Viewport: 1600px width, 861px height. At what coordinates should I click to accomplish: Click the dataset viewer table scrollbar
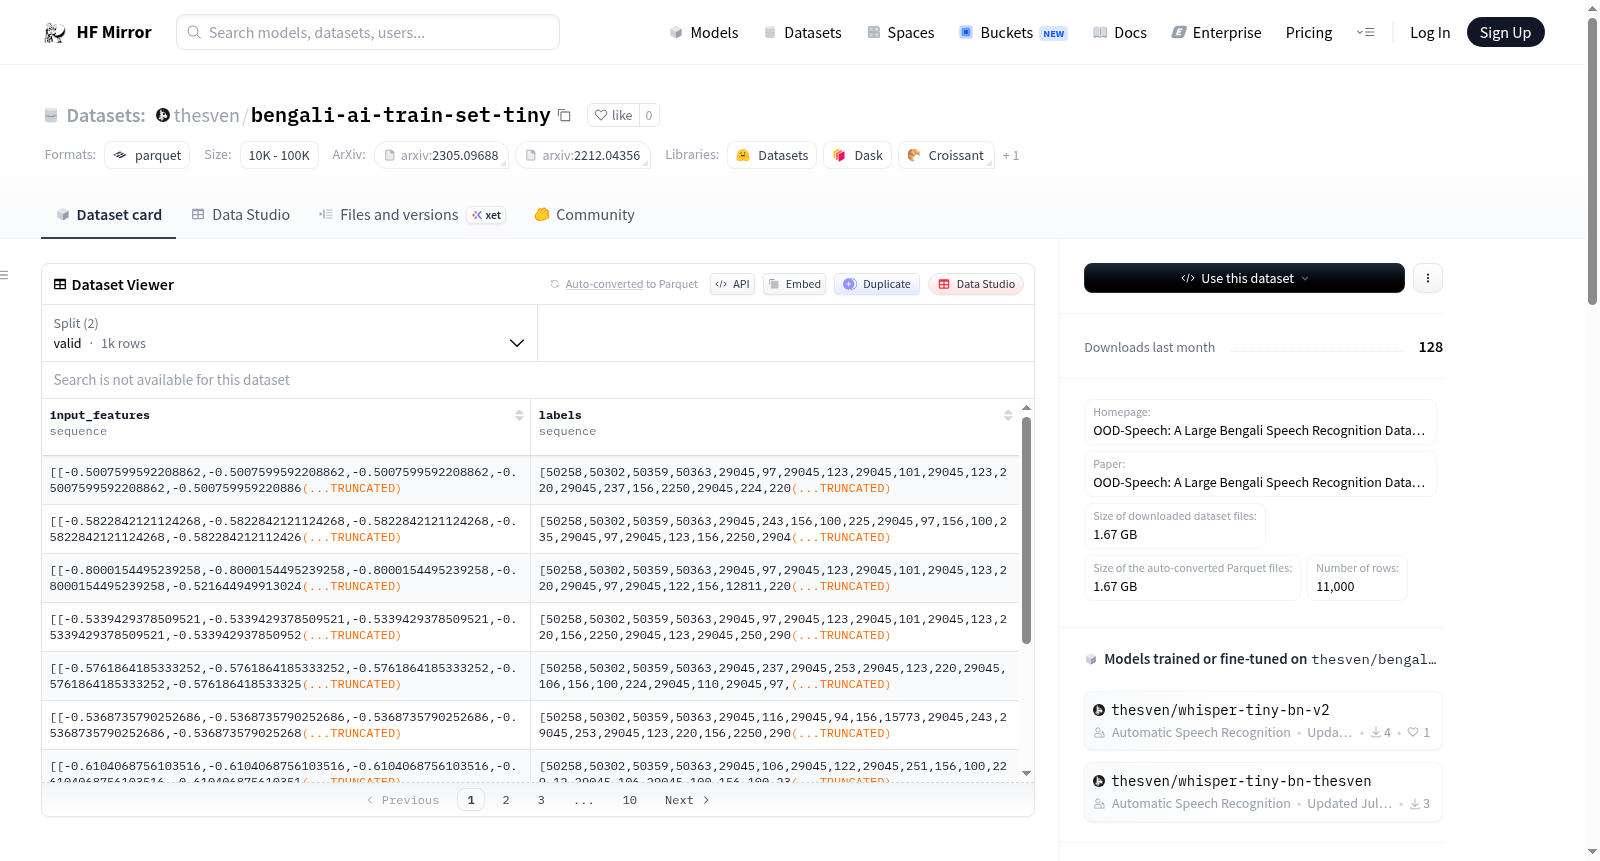pyautogui.click(x=1026, y=530)
